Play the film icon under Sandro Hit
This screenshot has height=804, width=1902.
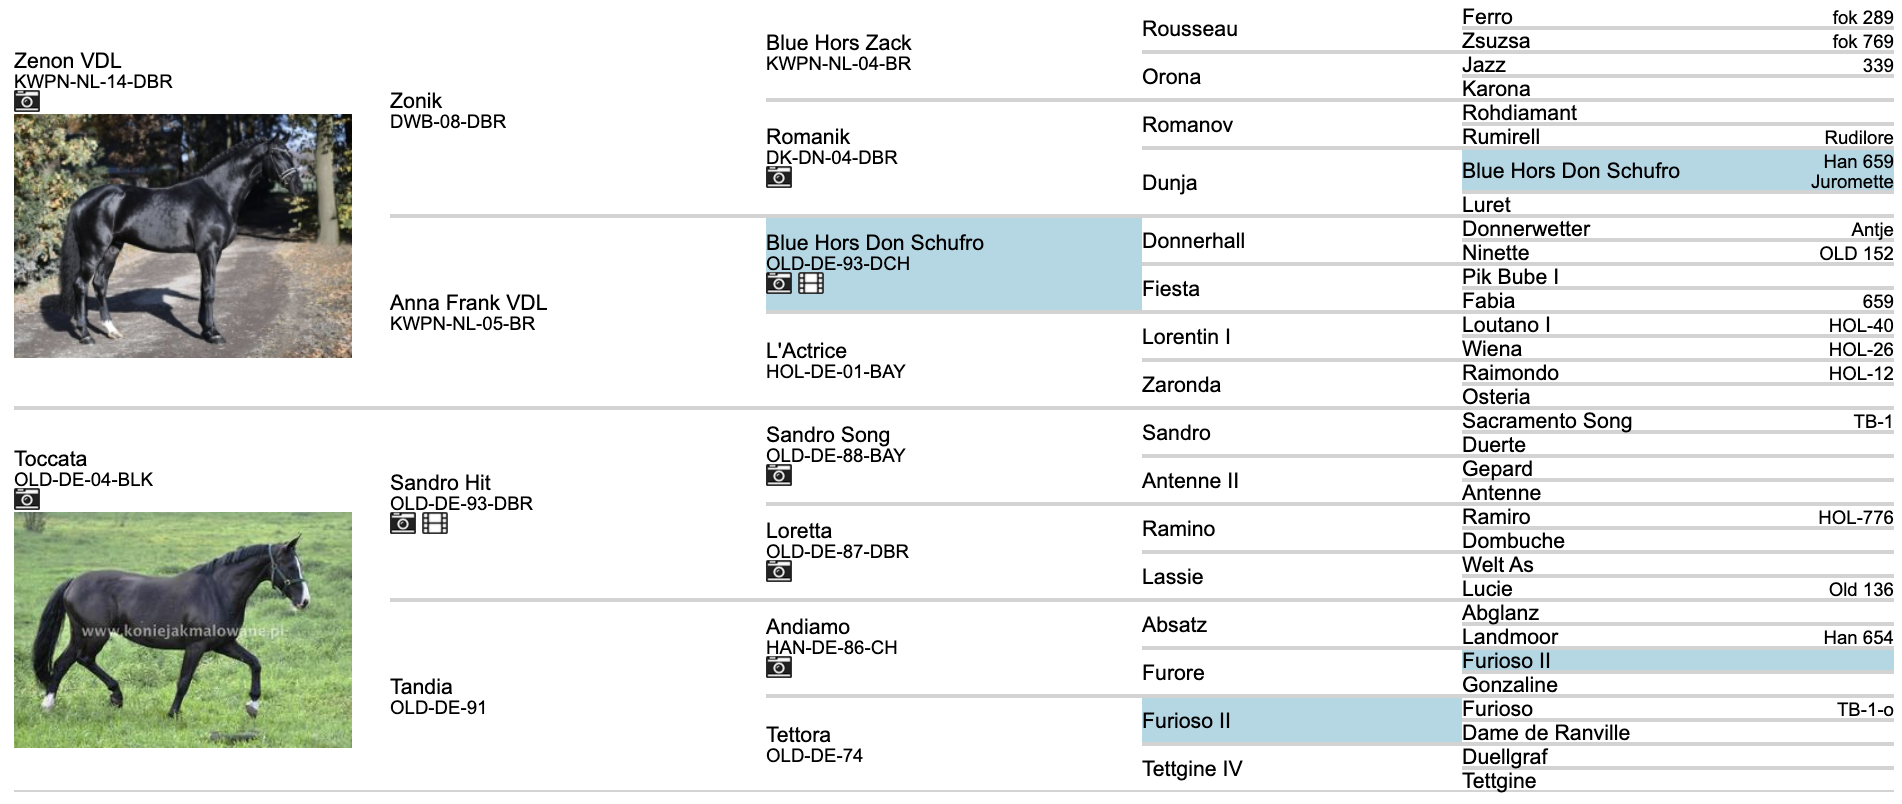point(435,523)
